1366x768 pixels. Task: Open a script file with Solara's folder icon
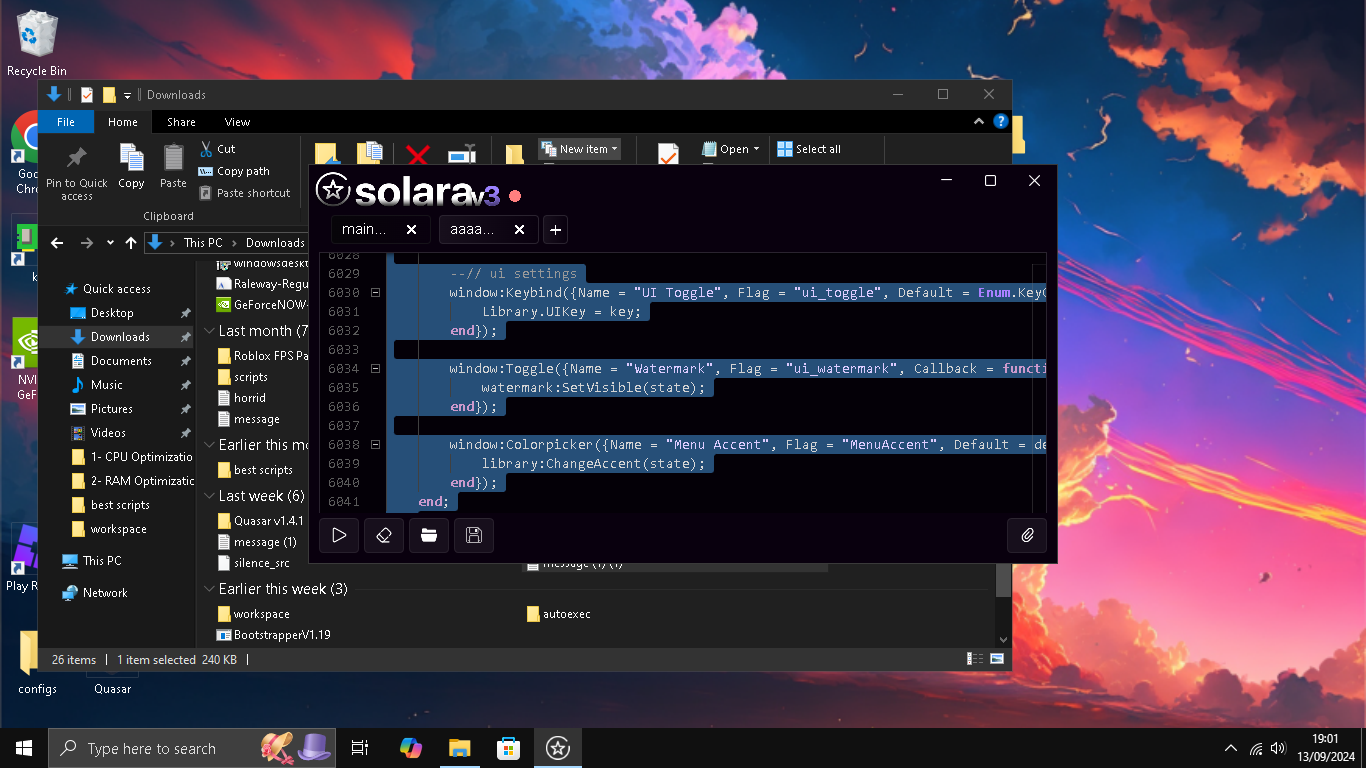click(x=429, y=535)
